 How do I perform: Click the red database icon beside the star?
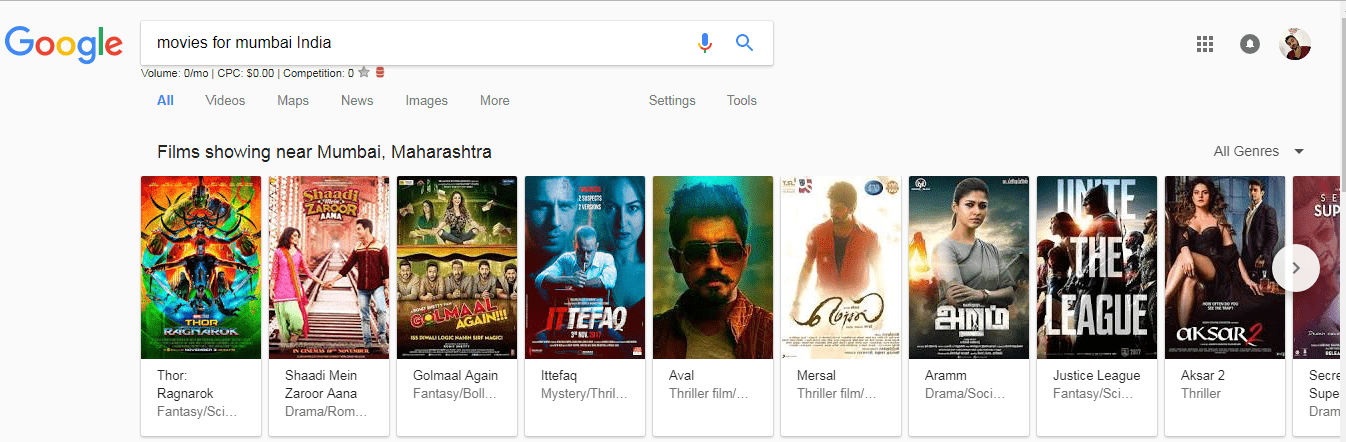[x=380, y=73]
